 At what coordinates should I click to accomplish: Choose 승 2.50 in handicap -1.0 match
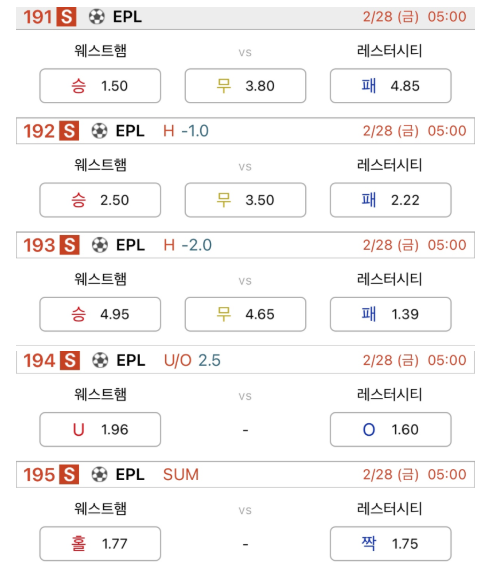click(100, 200)
